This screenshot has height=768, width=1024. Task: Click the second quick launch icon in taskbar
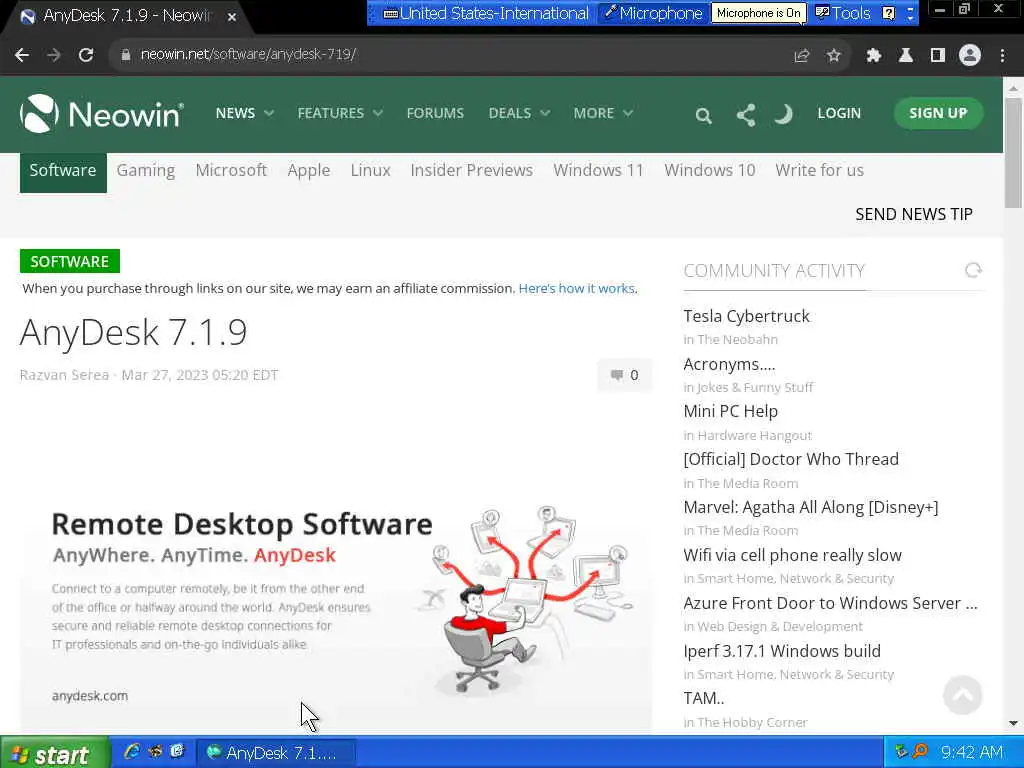pyautogui.click(x=155, y=752)
